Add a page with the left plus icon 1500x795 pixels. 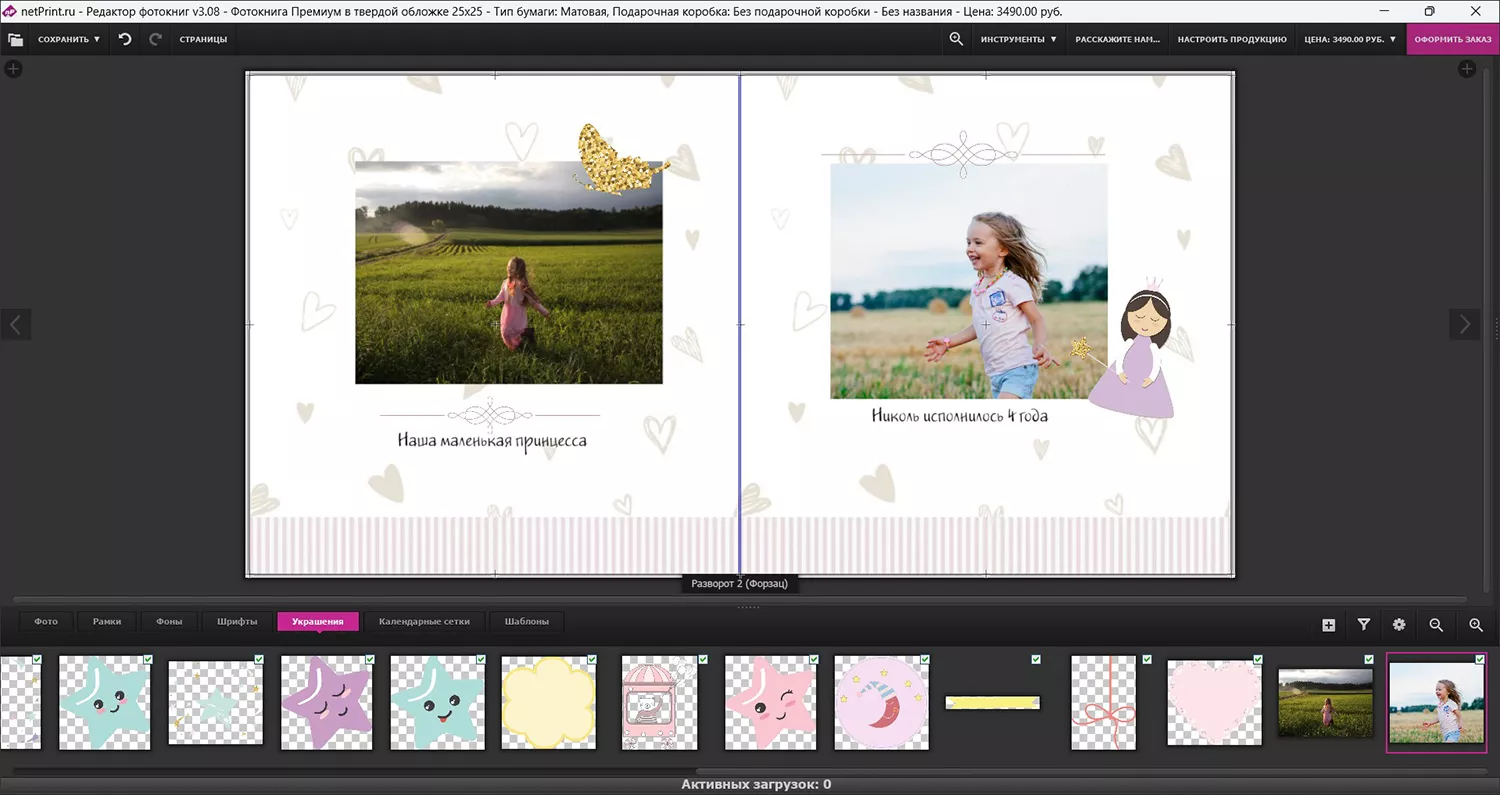click(13, 69)
